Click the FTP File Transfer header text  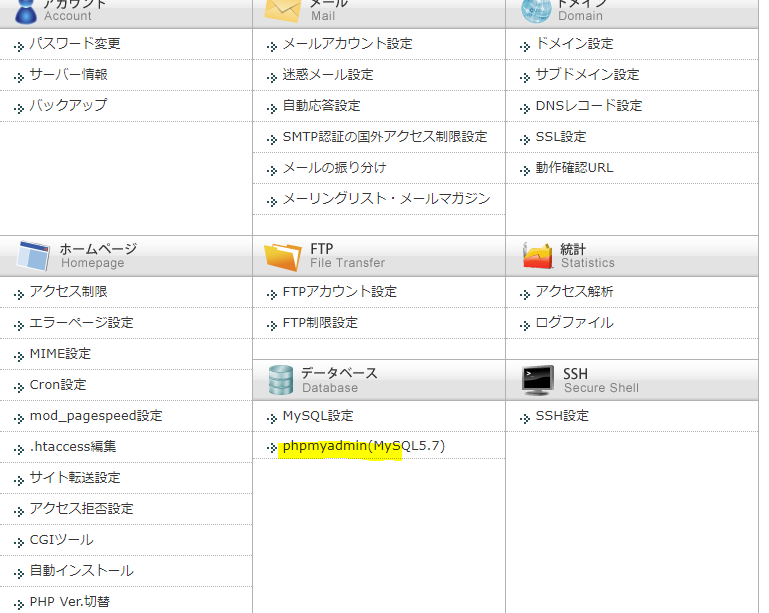click(x=347, y=256)
